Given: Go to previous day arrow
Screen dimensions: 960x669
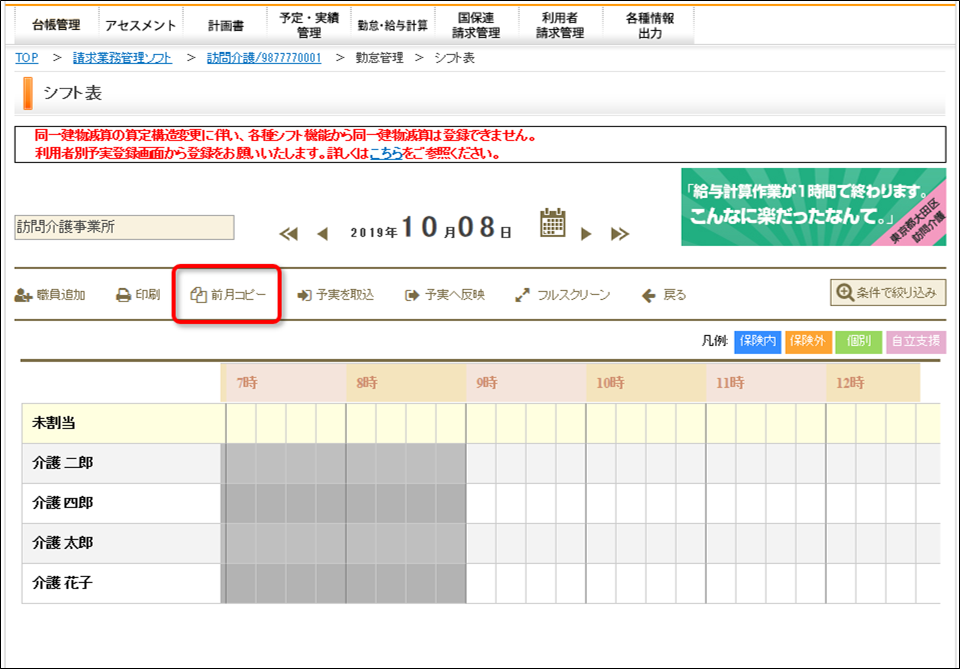Looking at the screenshot, I should 323,234.
